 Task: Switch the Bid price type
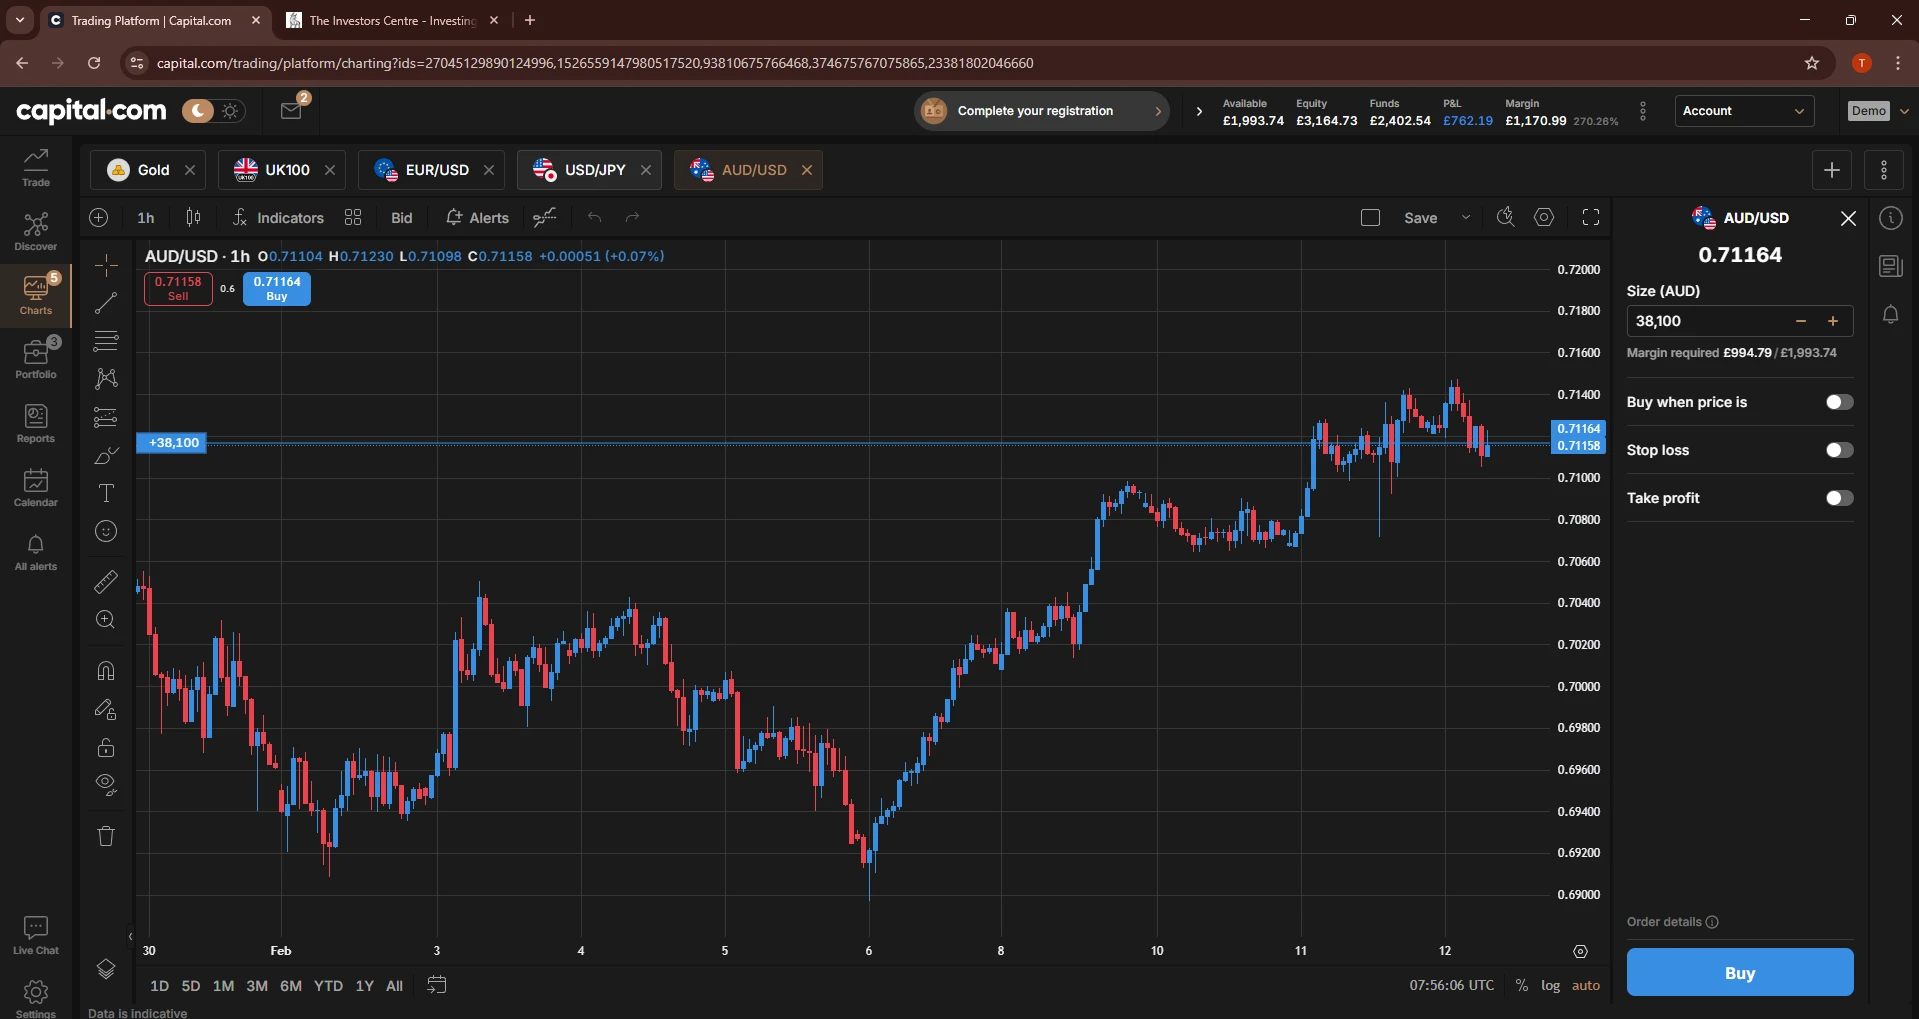coord(402,218)
